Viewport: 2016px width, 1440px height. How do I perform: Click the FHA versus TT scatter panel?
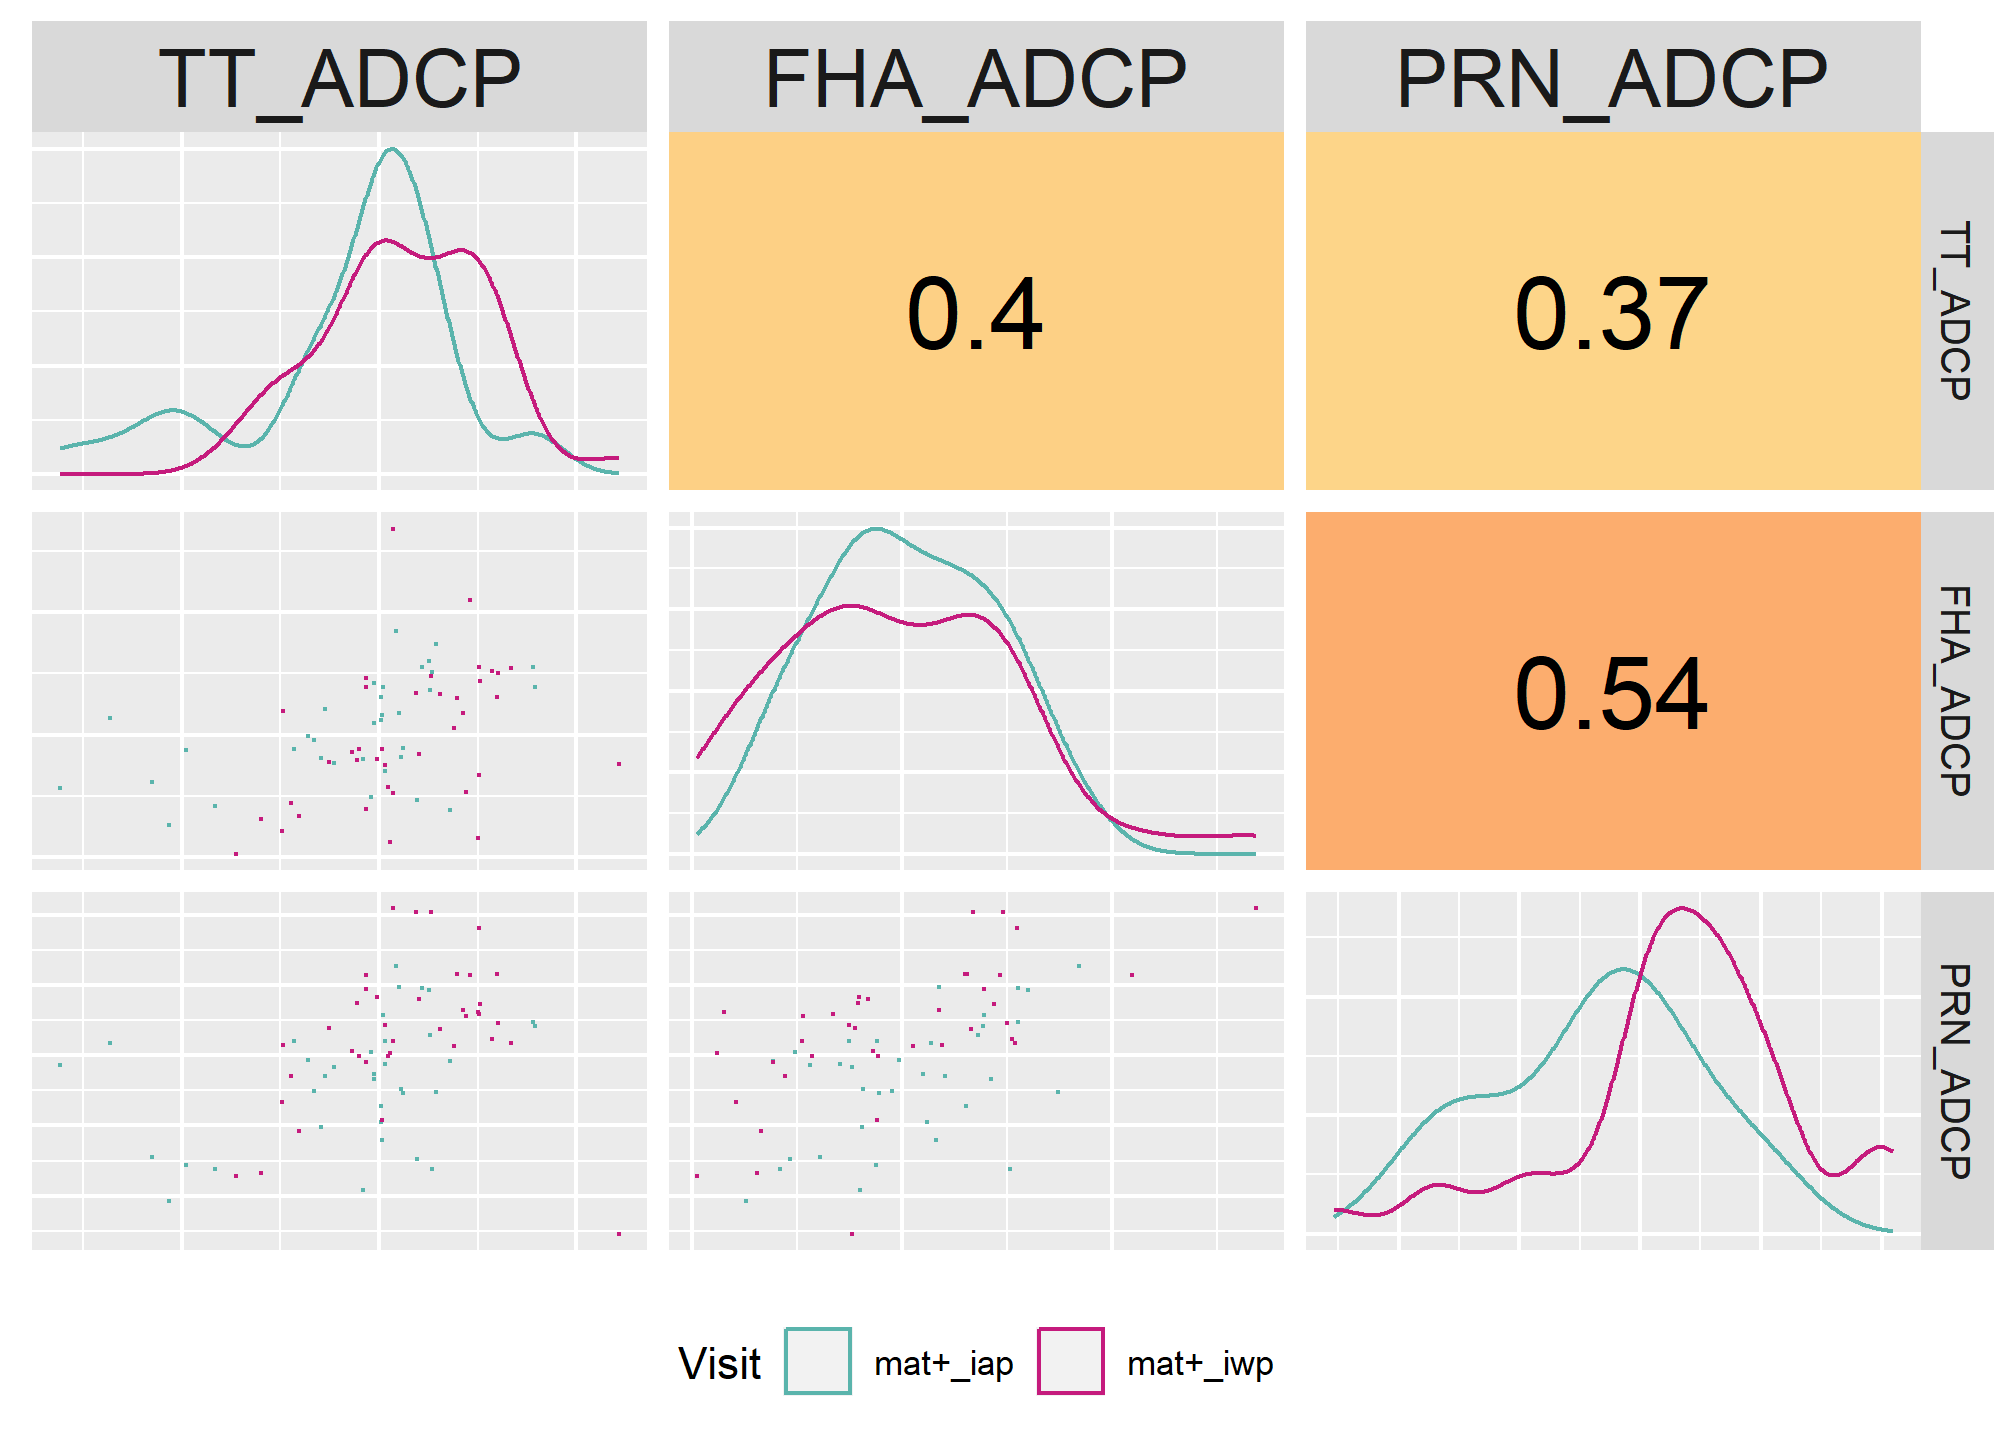(x=339, y=691)
